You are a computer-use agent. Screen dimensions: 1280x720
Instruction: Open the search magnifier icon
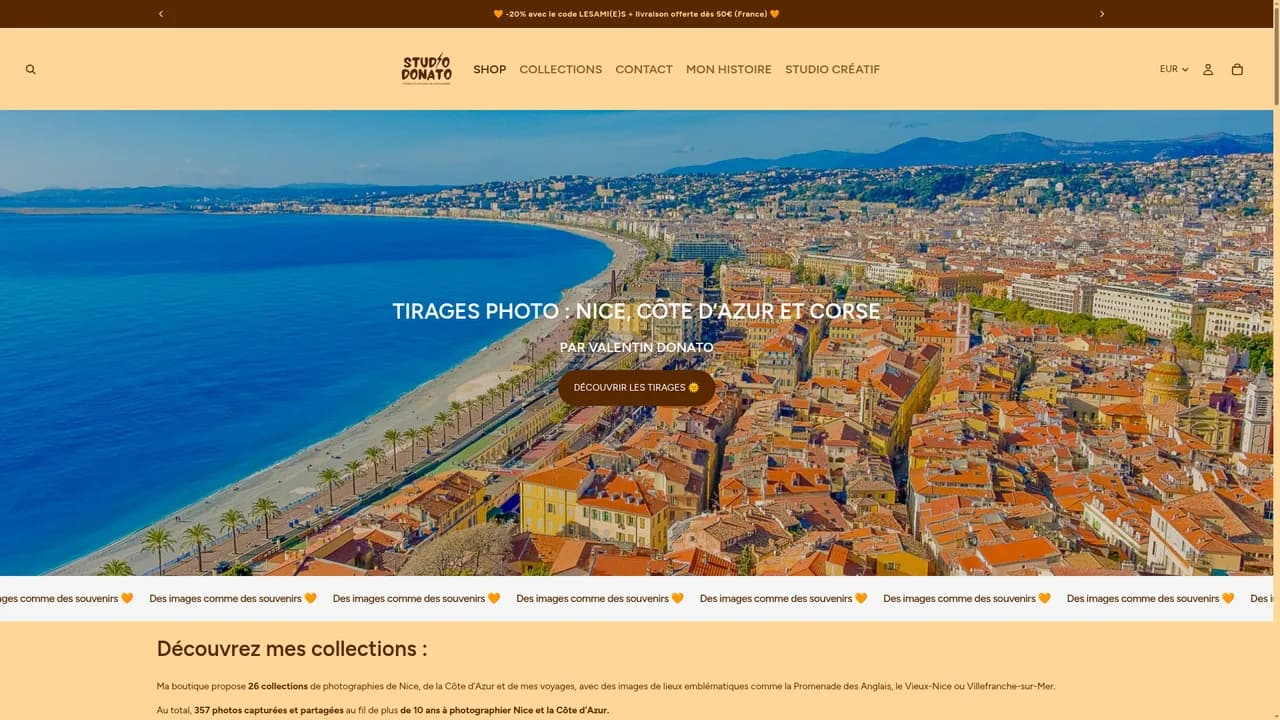[30, 69]
